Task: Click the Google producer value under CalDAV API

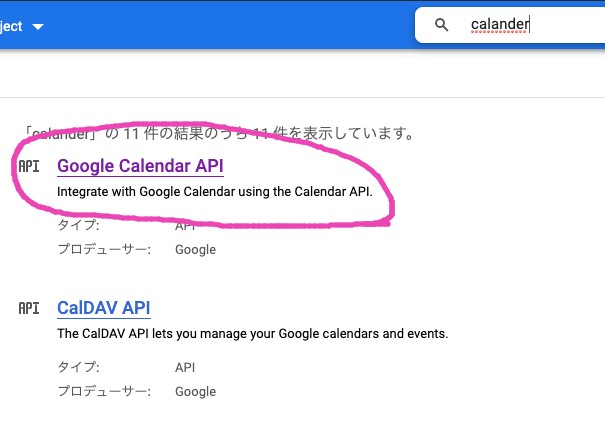Action: (196, 392)
